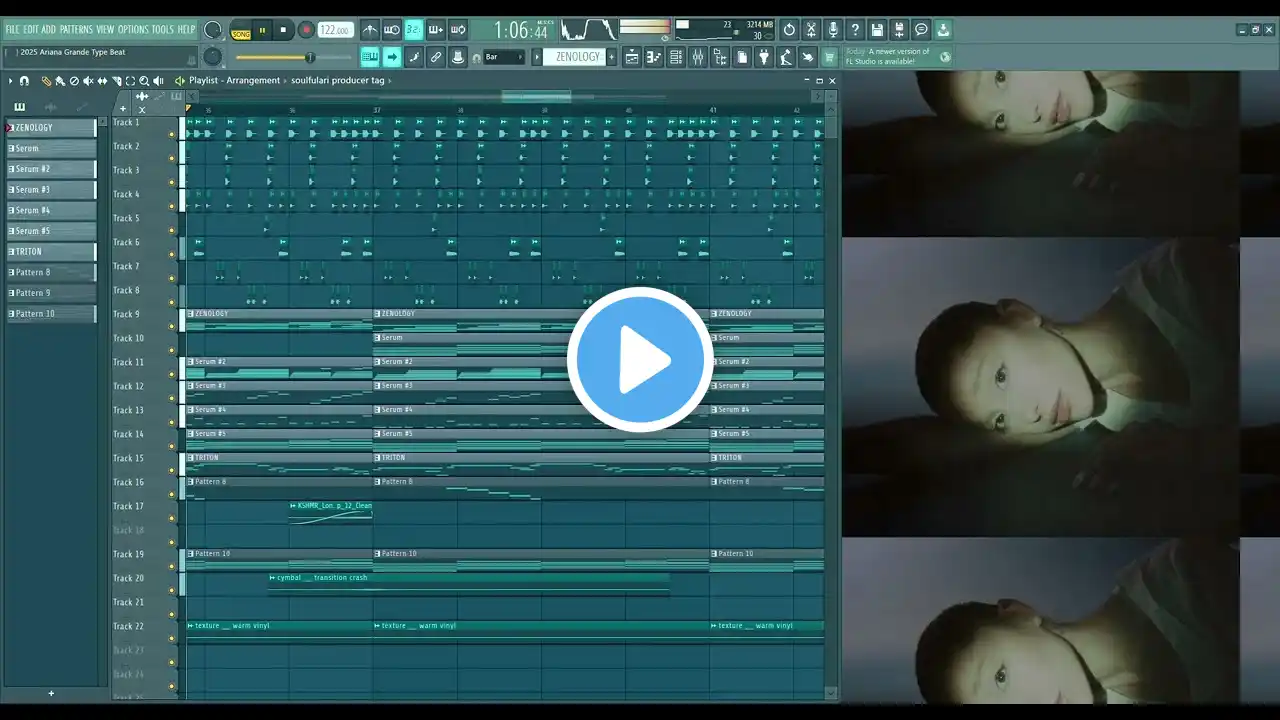Toggle overdub blend recording
This screenshot has width=1280, height=720.
[x=436, y=30]
